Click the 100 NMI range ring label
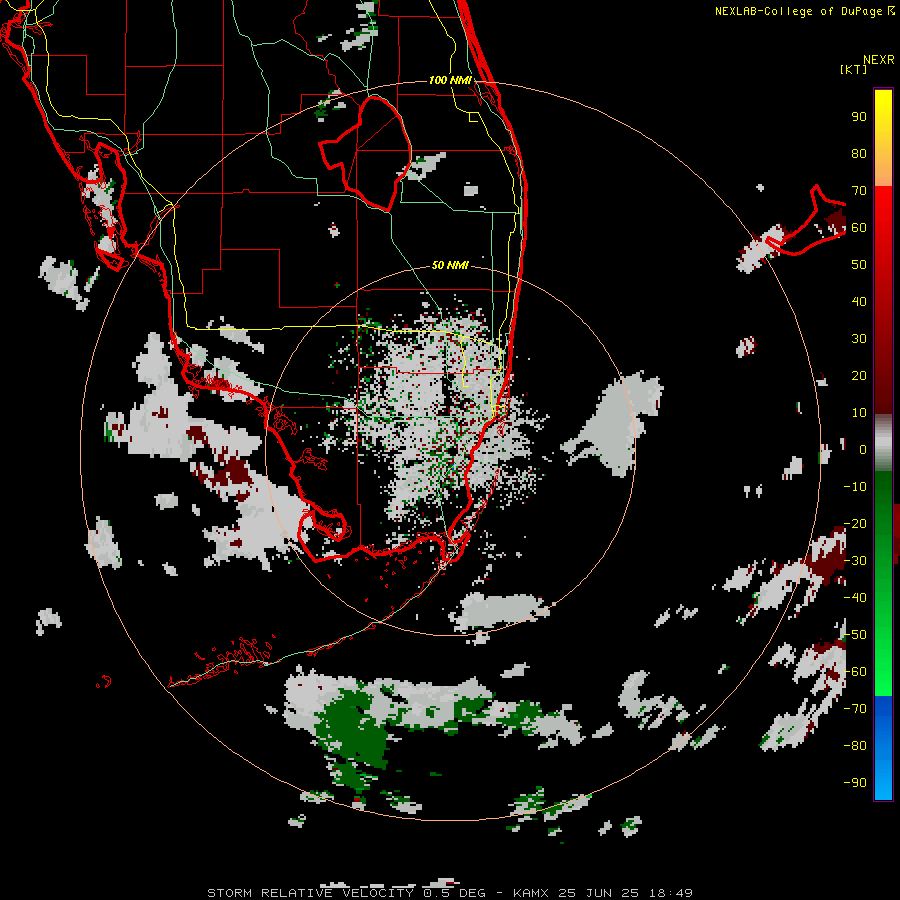Viewport: 900px width, 900px height. point(450,80)
